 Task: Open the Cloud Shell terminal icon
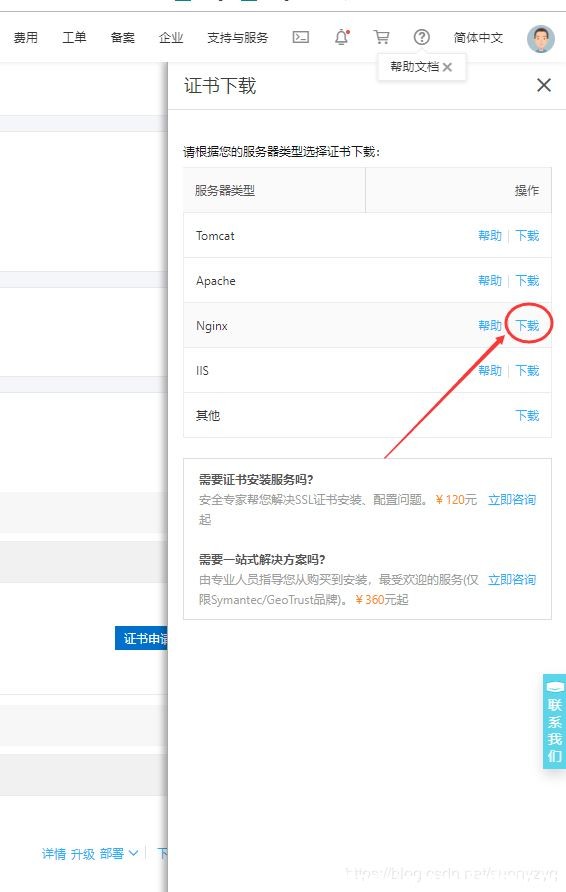pyautogui.click(x=300, y=38)
